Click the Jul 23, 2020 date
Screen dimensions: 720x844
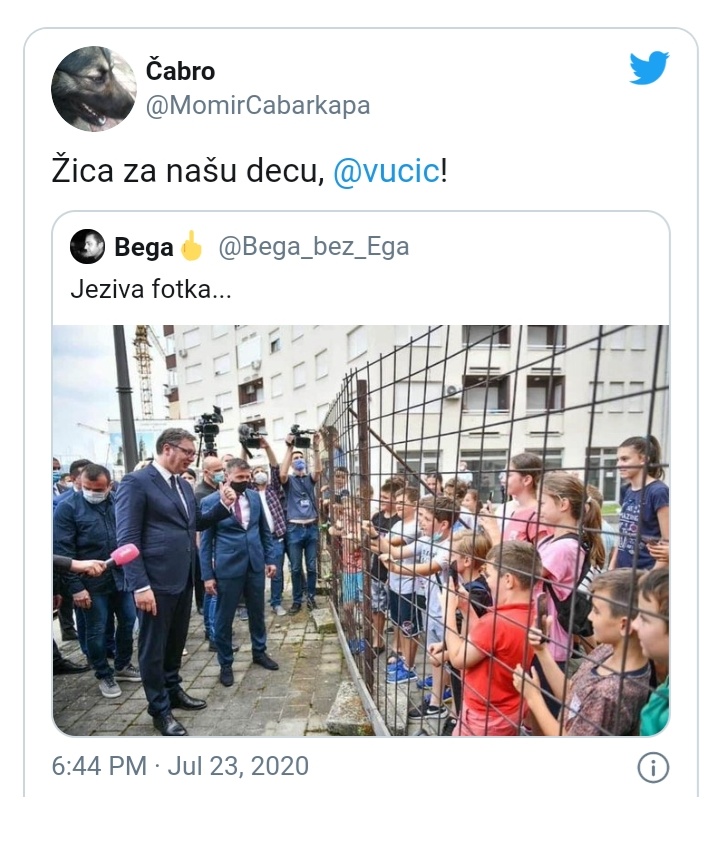(238, 766)
